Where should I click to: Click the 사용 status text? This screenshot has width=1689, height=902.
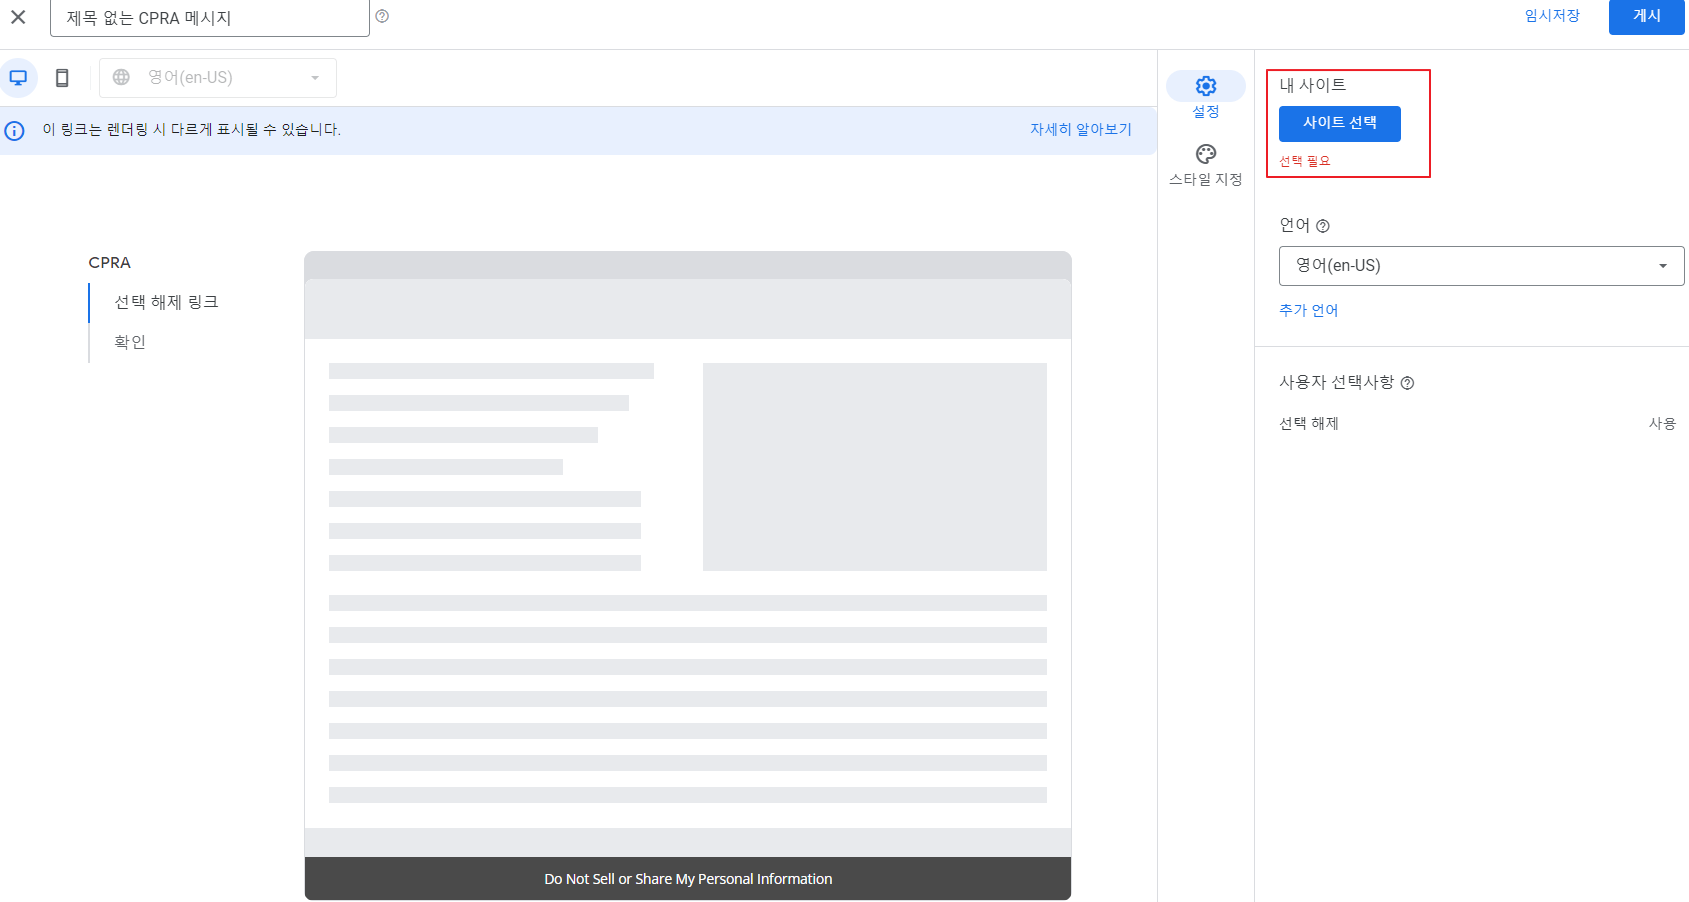pyautogui.click(x=1662, y=424)
